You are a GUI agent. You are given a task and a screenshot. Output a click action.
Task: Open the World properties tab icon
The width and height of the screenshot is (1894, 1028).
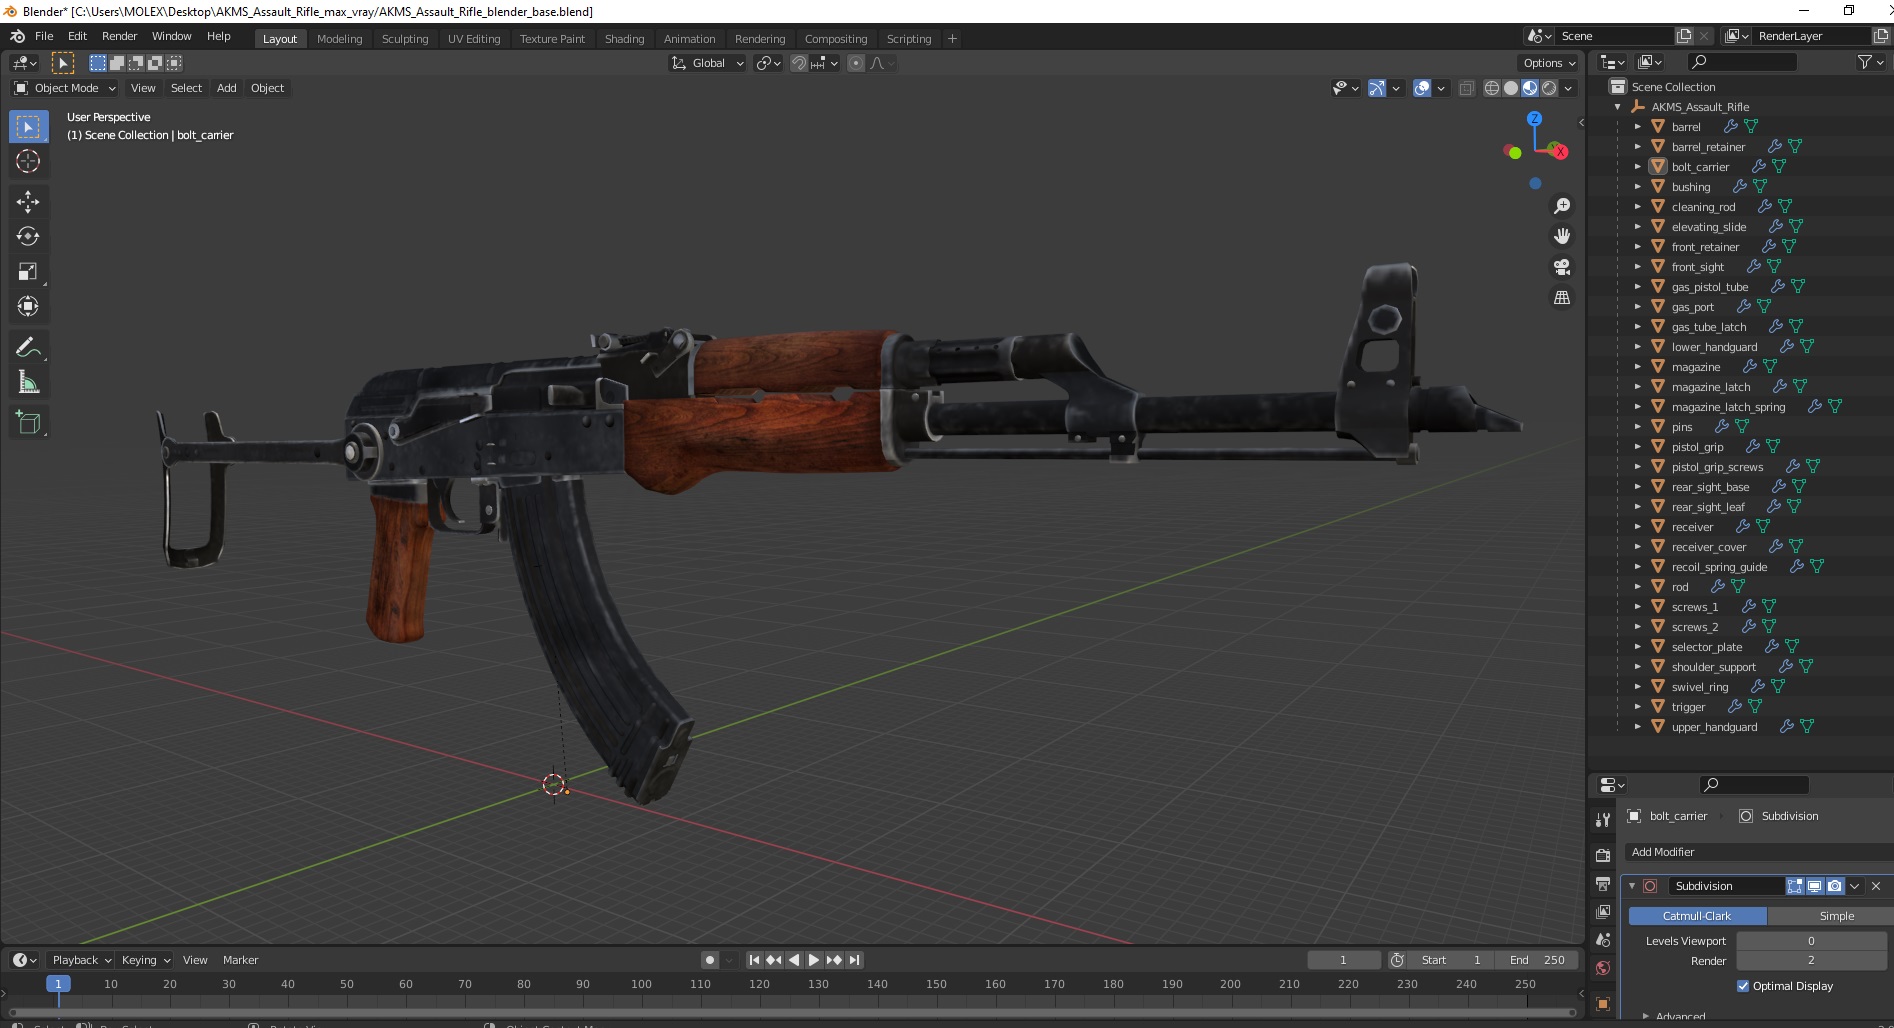point(1603,968)
